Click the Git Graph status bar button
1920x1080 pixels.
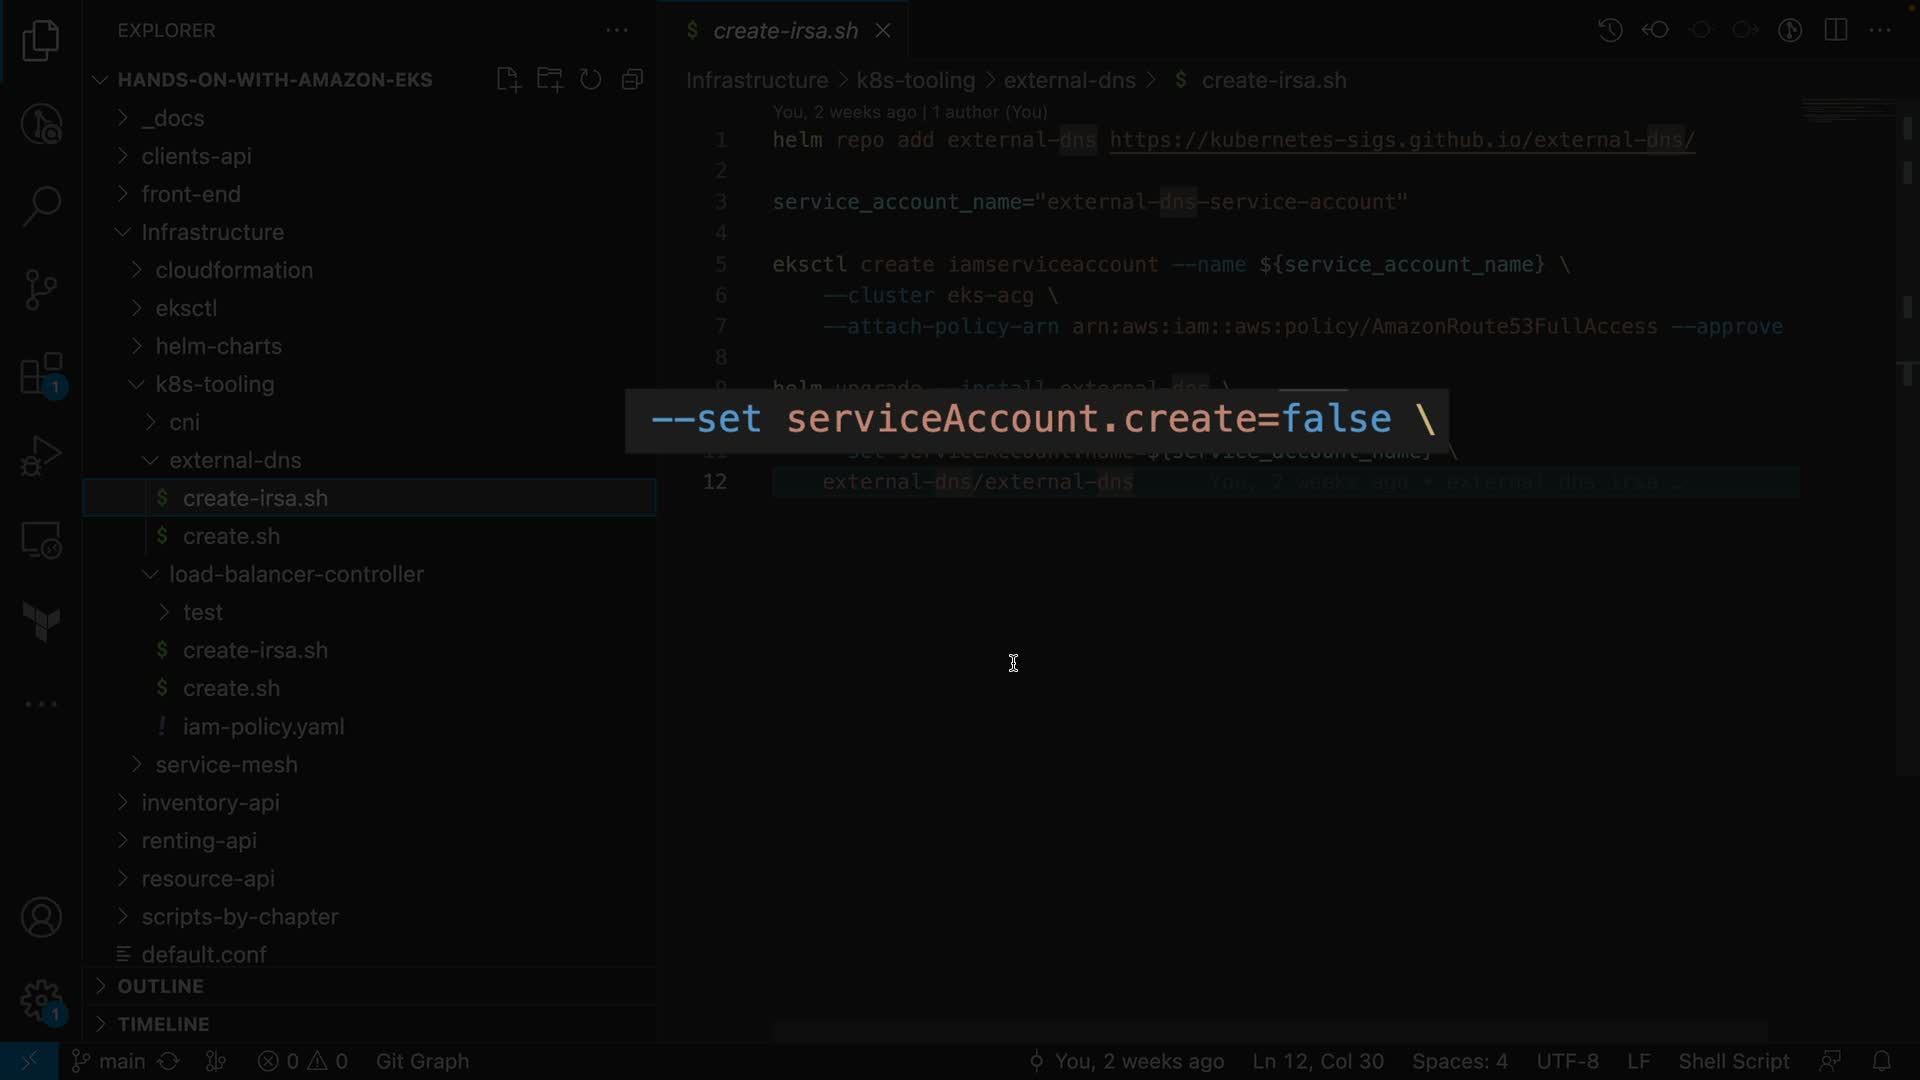422,1061
